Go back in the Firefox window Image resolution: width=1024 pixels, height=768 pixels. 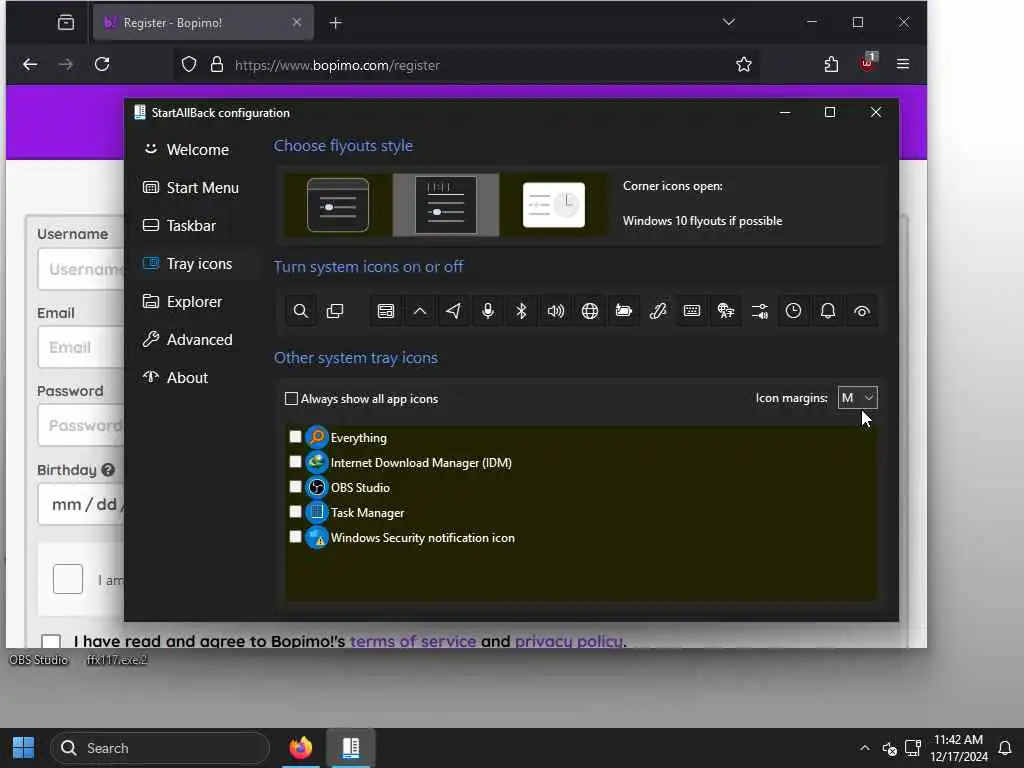(x=30, y=65)
